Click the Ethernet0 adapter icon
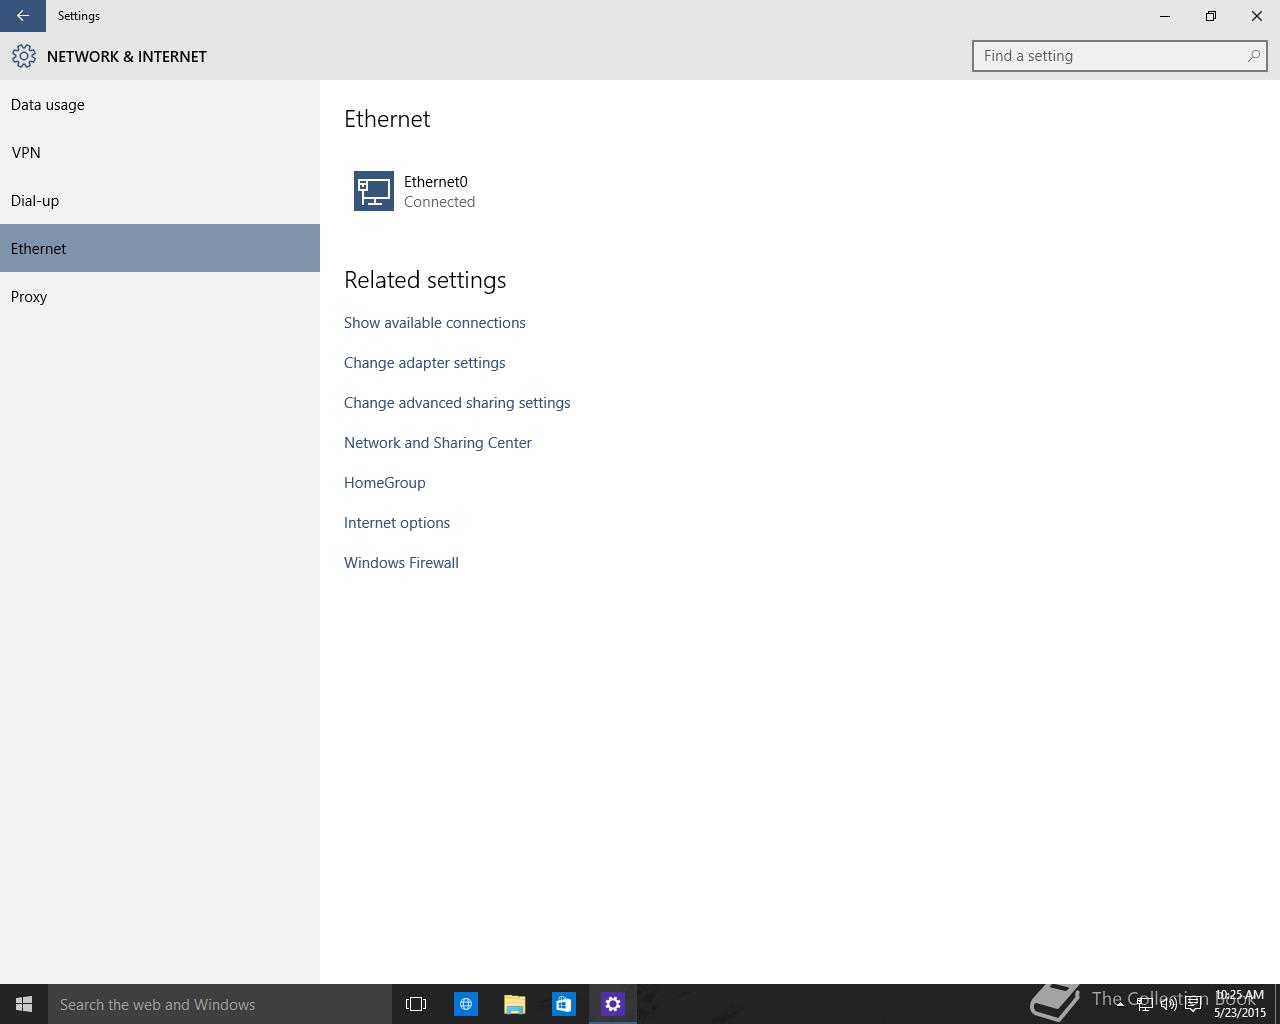Viewport: 1280px width, 1024px height. (374, 191)
